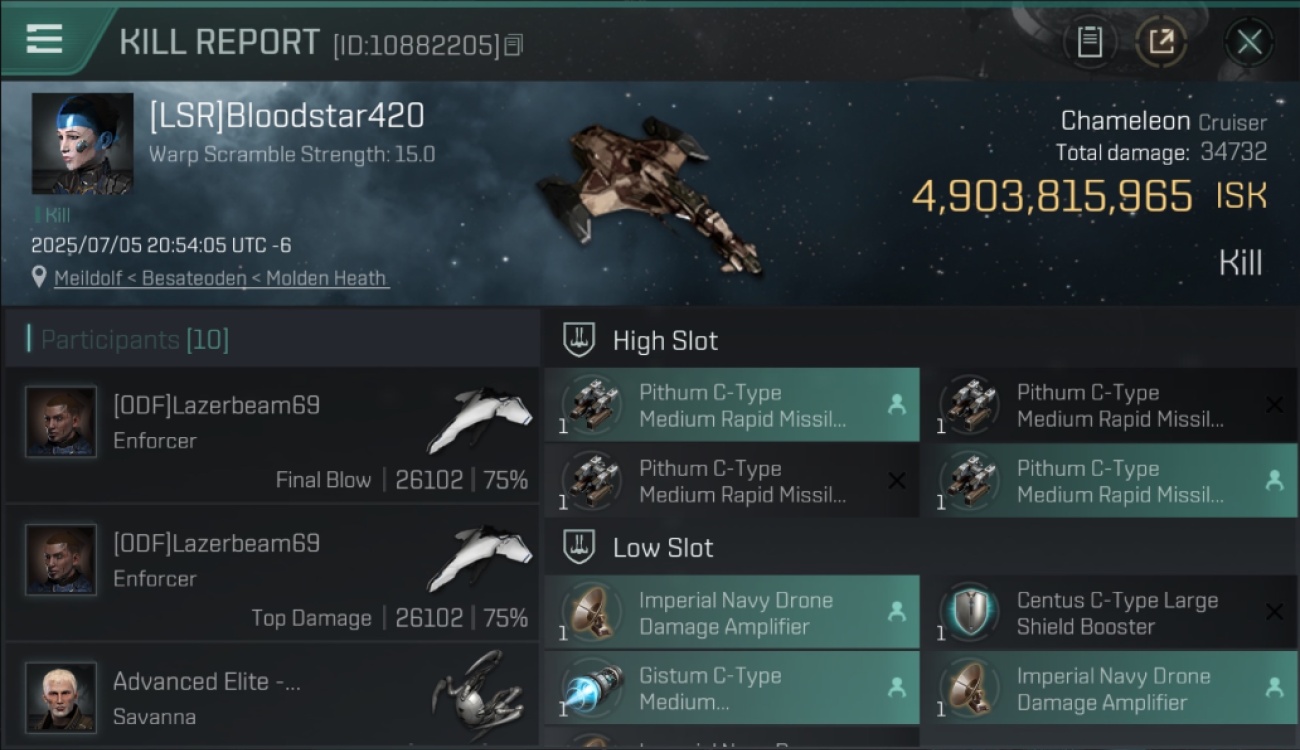
Task: Close the kill report window
Action: pyautogui.click(x=1249, y=42)
